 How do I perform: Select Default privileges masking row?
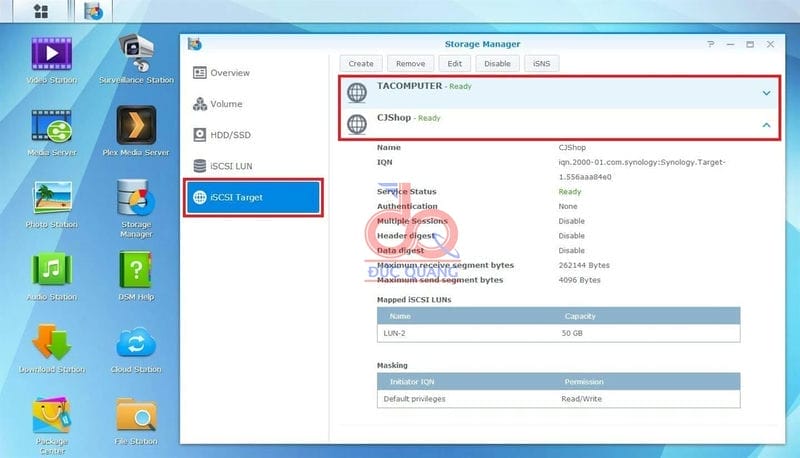pyautogui.click(x=559, y=399)
